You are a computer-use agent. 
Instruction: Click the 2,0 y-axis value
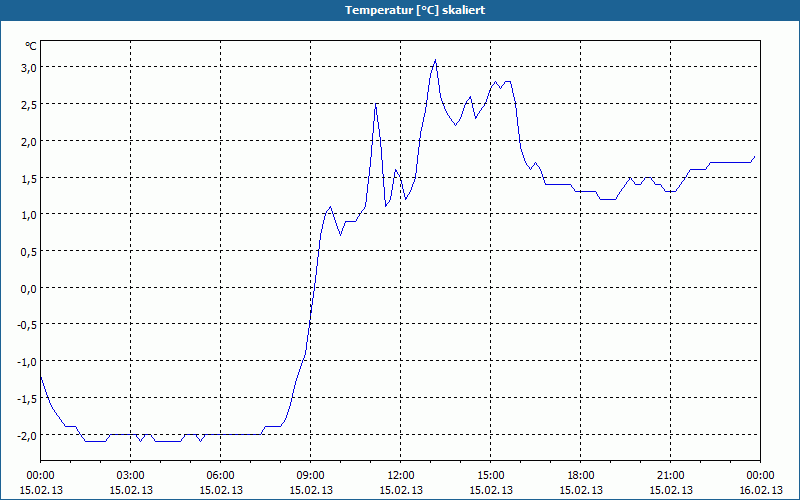[28, 141]
